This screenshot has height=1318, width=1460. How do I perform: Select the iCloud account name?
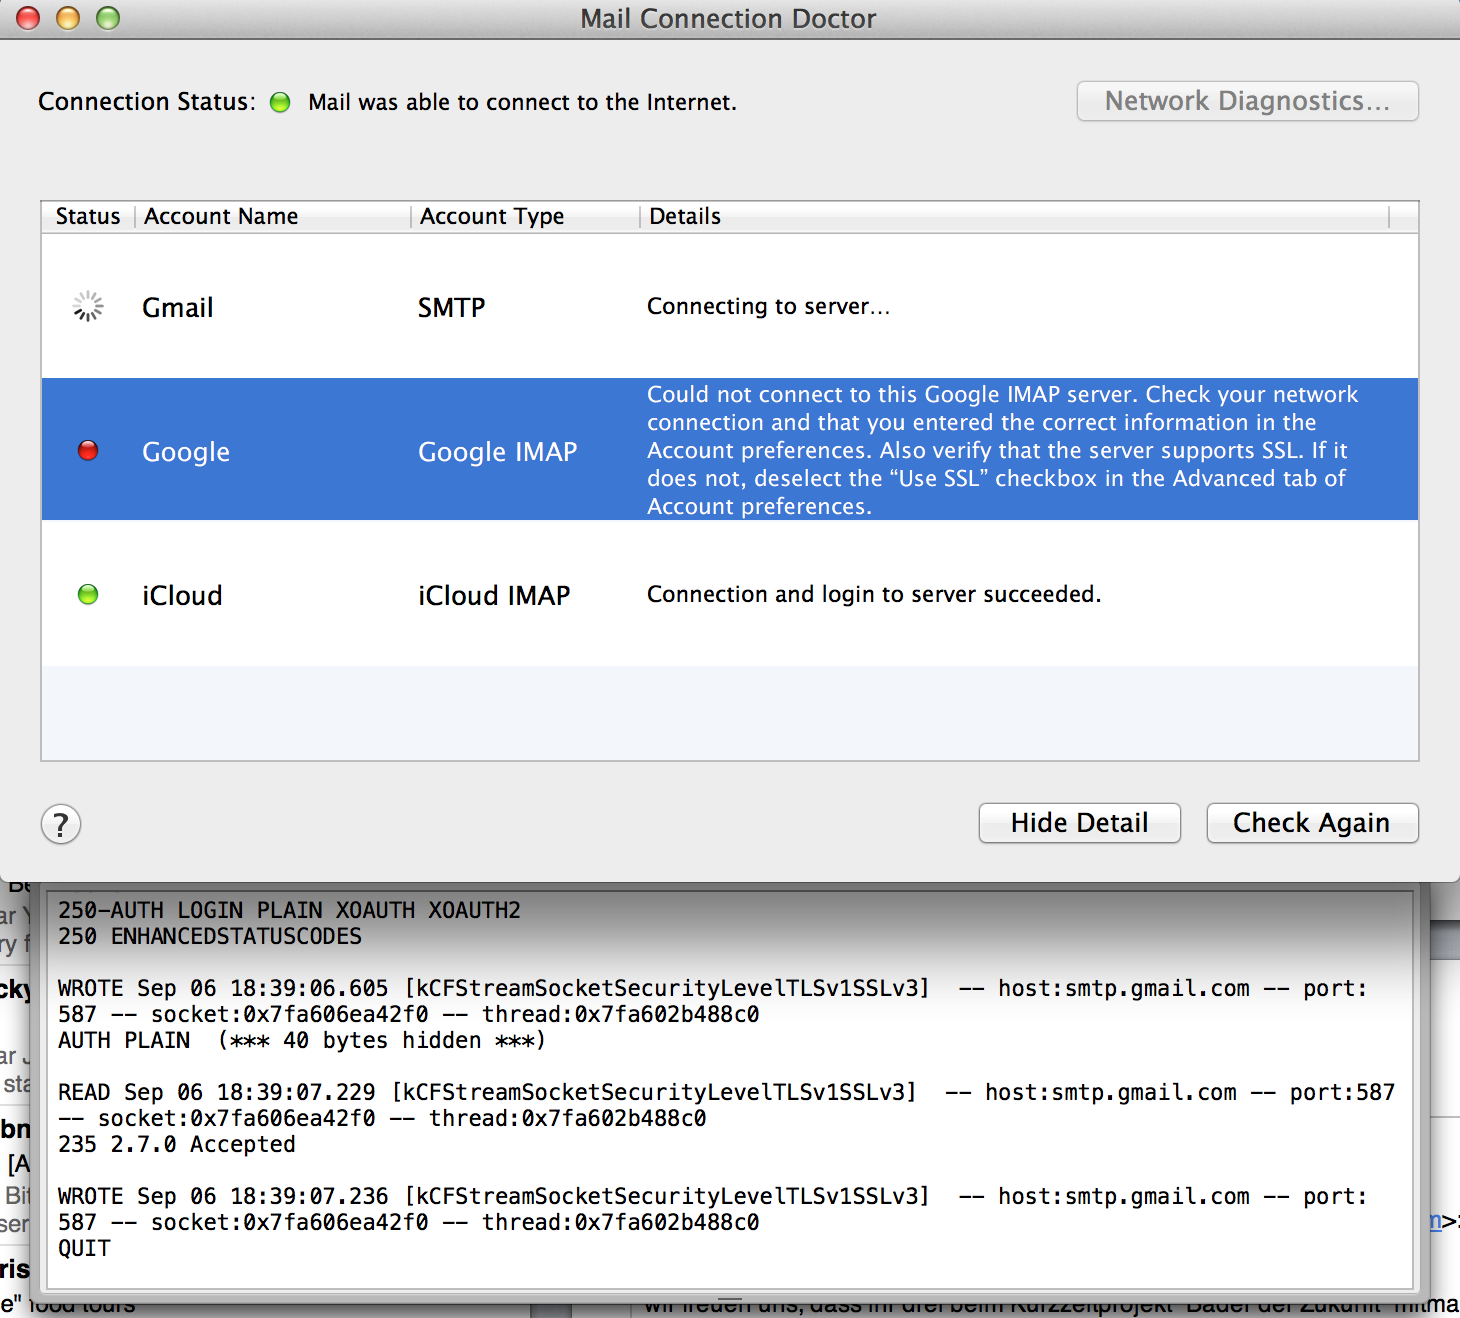182,595
